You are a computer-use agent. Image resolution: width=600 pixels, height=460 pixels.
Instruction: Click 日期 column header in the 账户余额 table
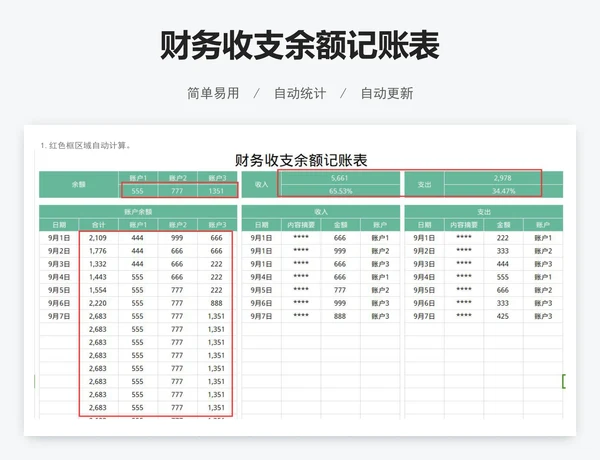click(59, 225)
